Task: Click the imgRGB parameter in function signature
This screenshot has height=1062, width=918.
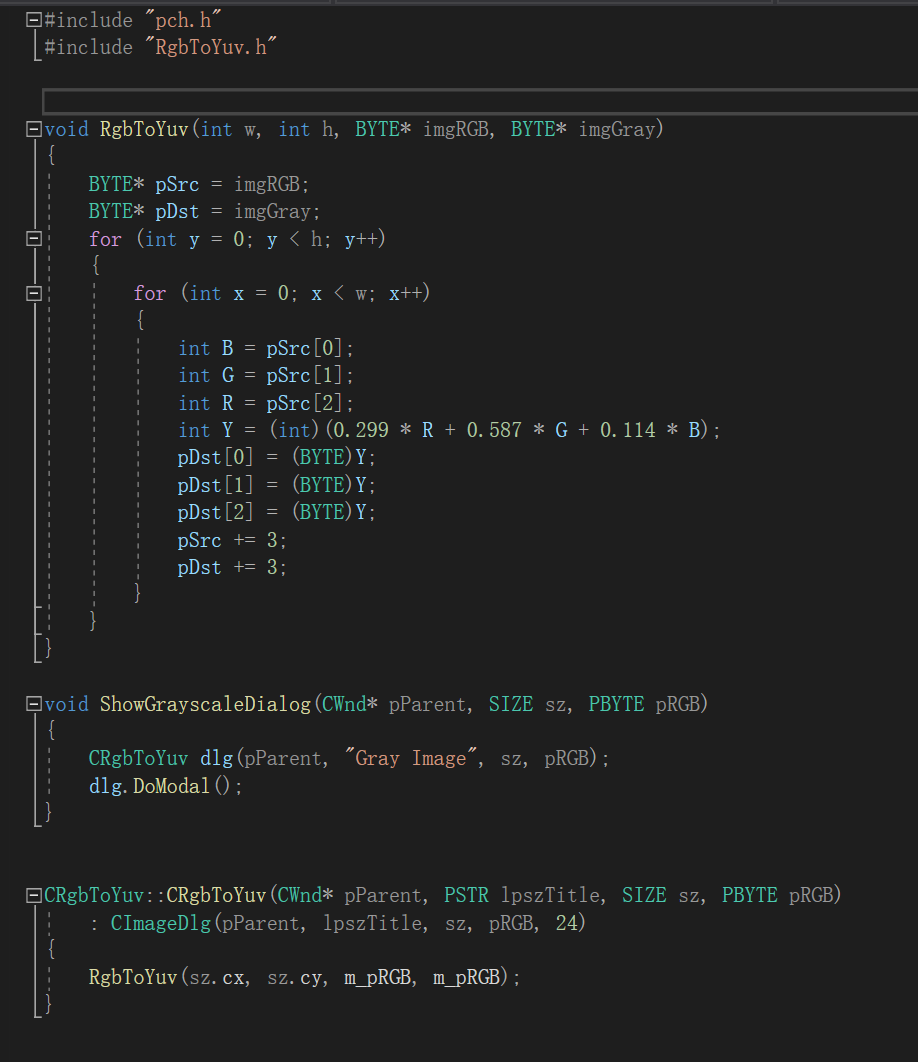Action: [x=456, y=129]
